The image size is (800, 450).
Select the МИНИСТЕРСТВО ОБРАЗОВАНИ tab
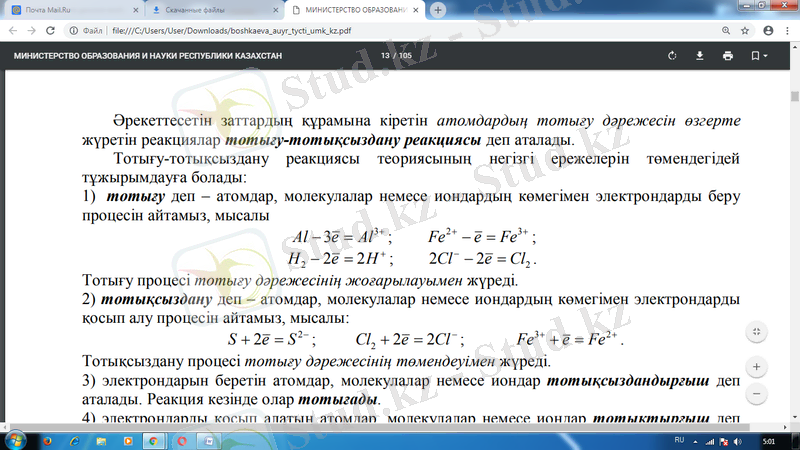pos(355,10)
